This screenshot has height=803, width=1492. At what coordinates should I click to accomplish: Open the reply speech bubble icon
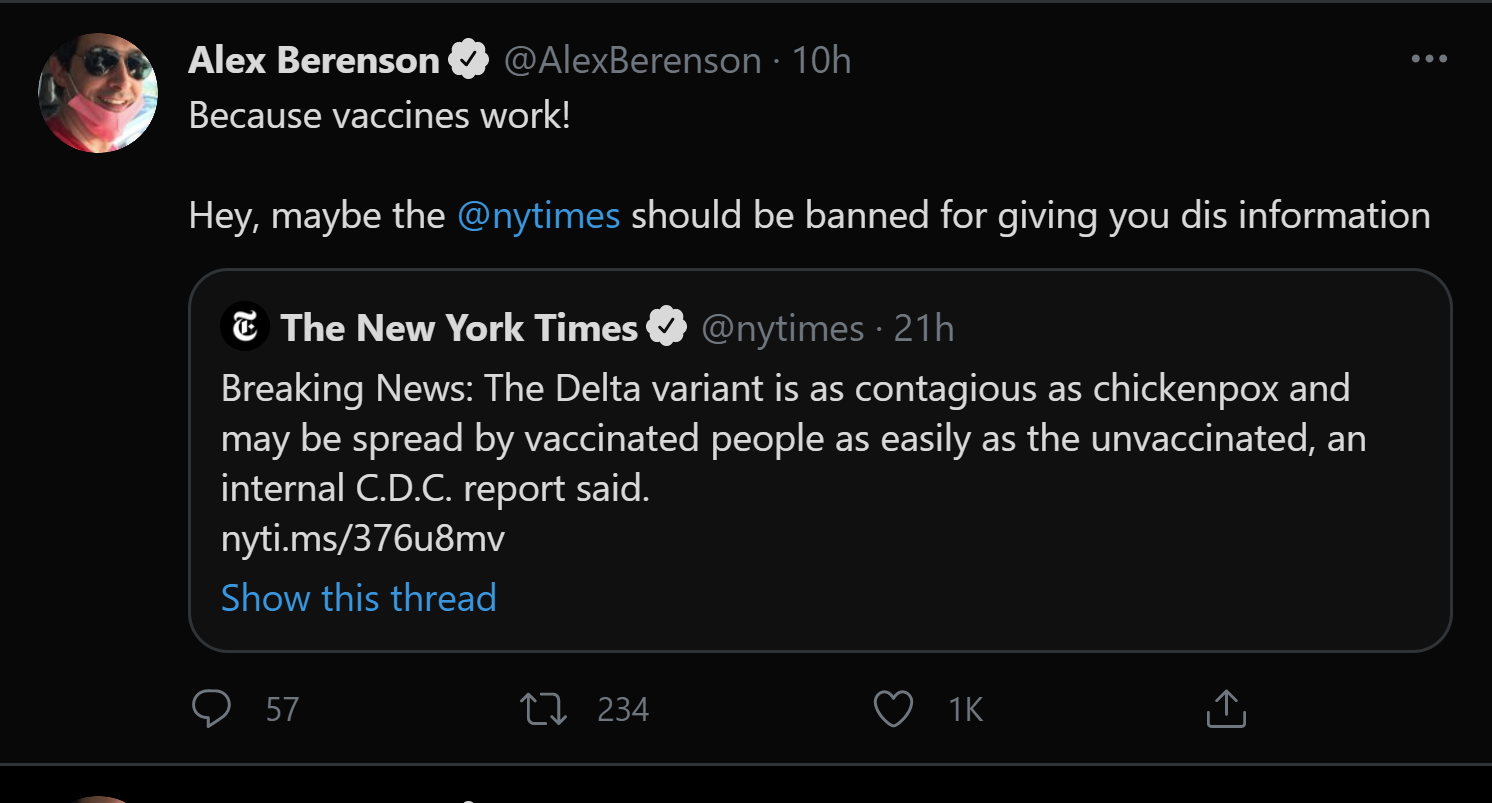pyautogui.click(x=211, y=709)
